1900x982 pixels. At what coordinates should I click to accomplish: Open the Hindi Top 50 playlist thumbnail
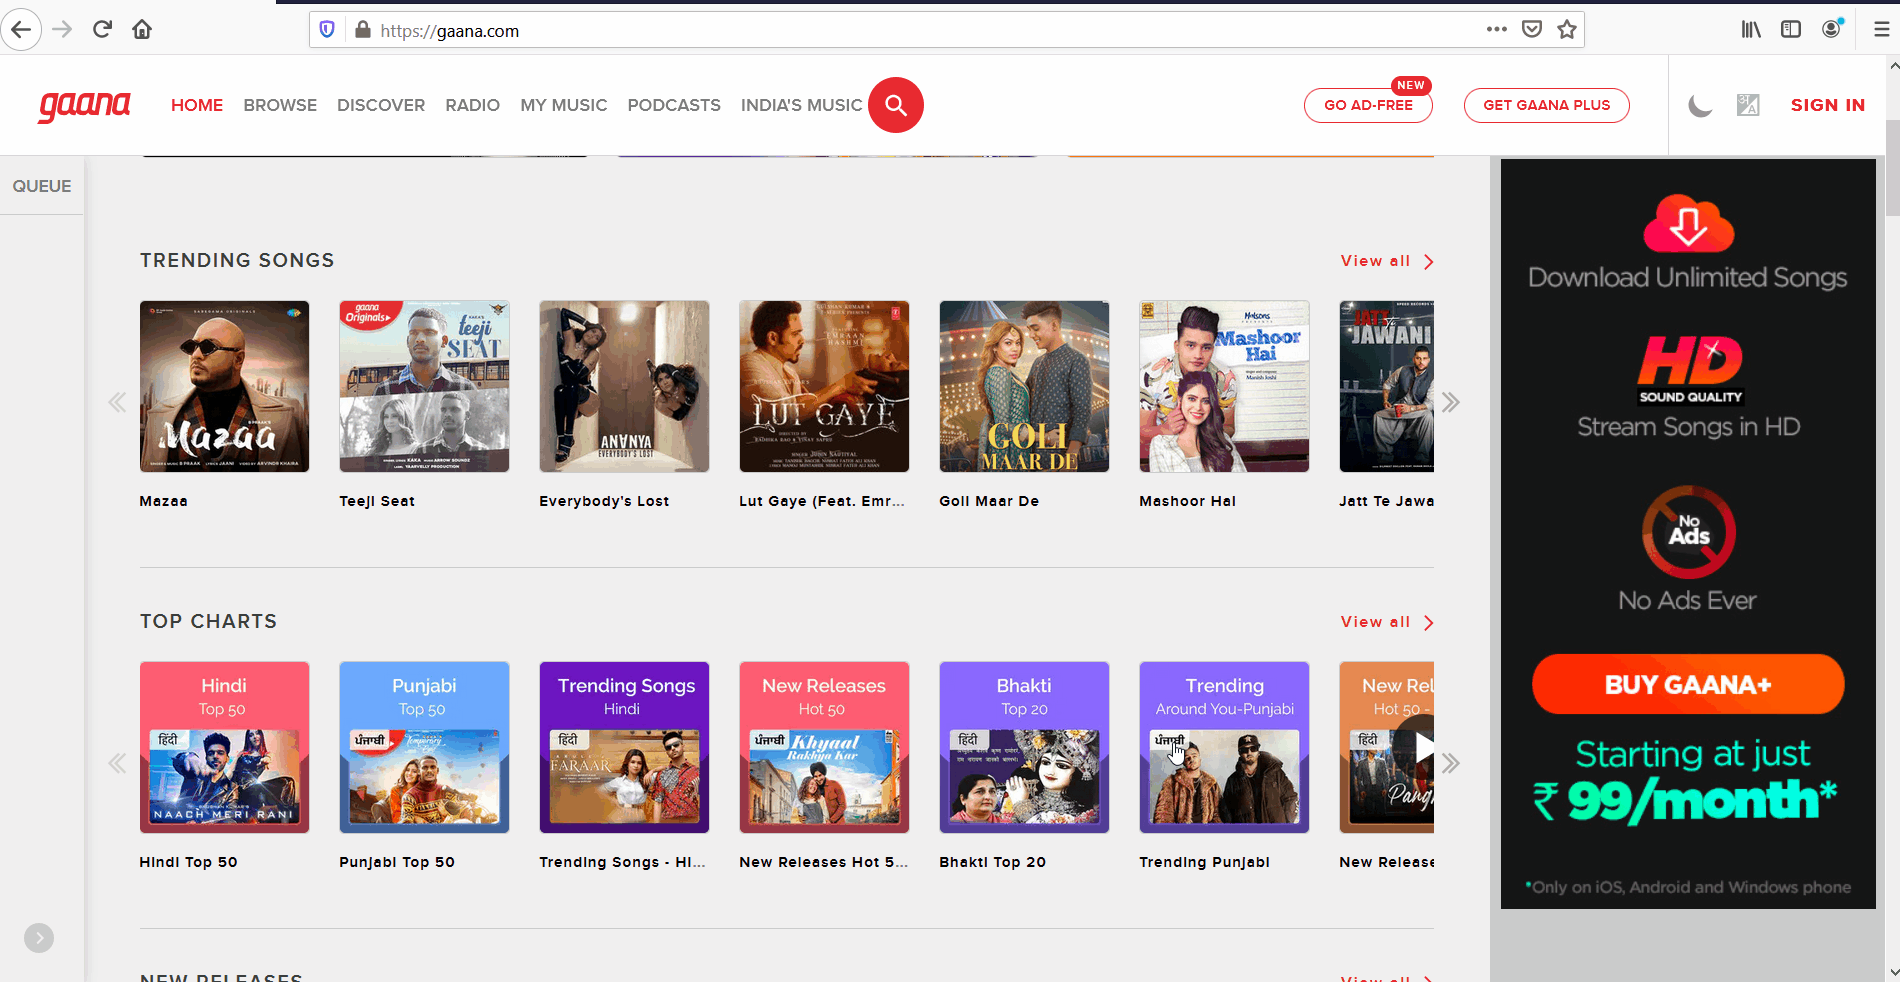point(224,747)
